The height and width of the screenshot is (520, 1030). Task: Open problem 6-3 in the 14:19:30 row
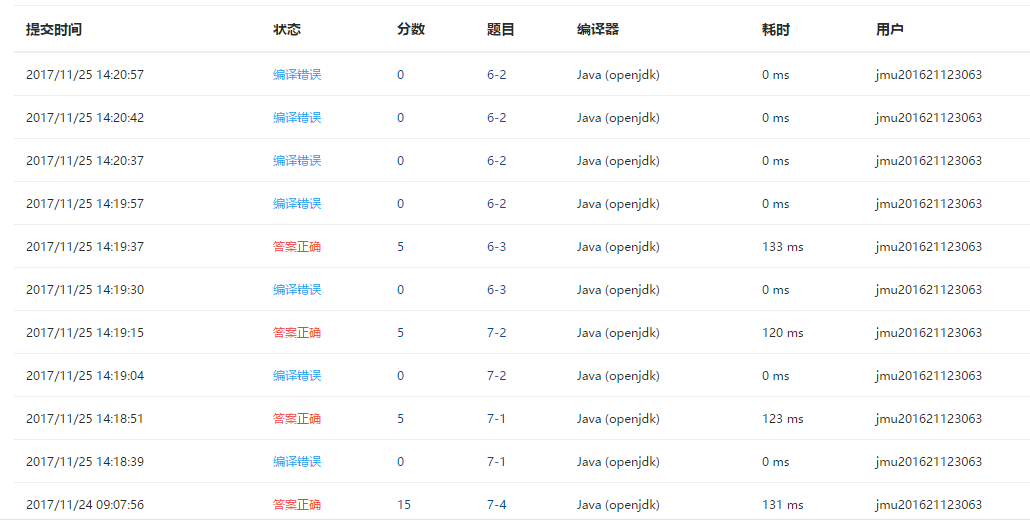click(x=497, y=290)
